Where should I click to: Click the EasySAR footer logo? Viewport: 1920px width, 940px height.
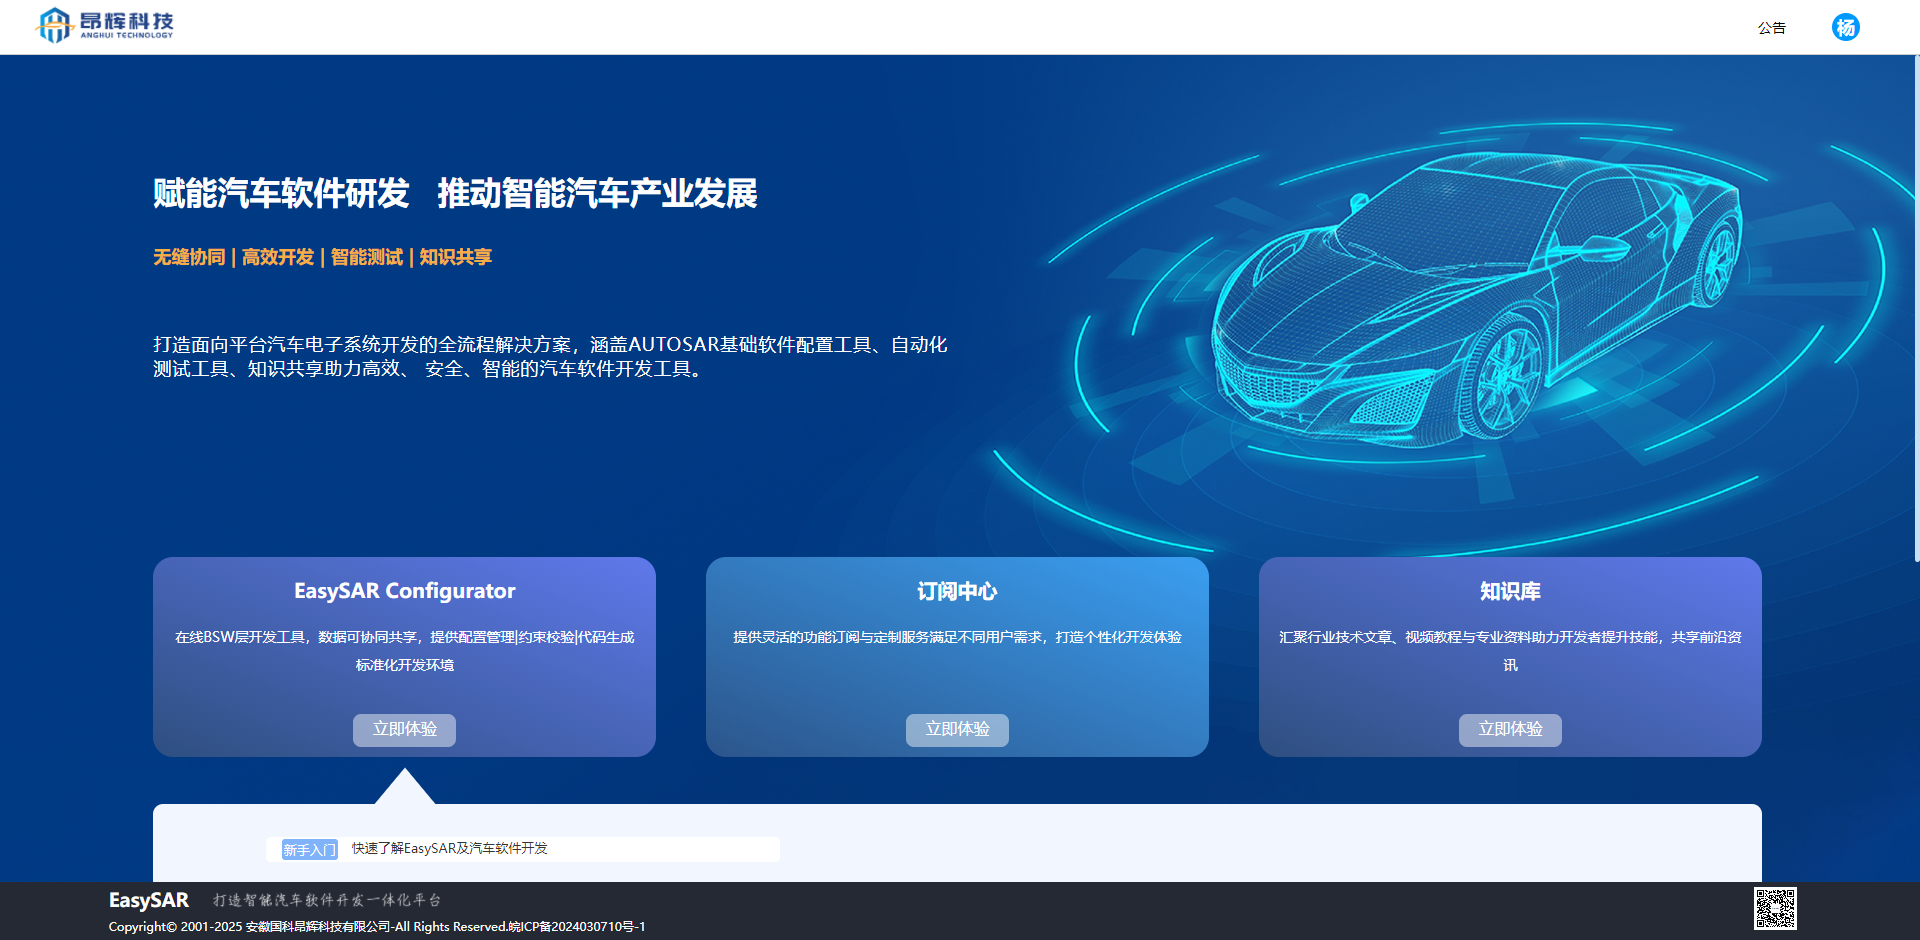point(149,901)
